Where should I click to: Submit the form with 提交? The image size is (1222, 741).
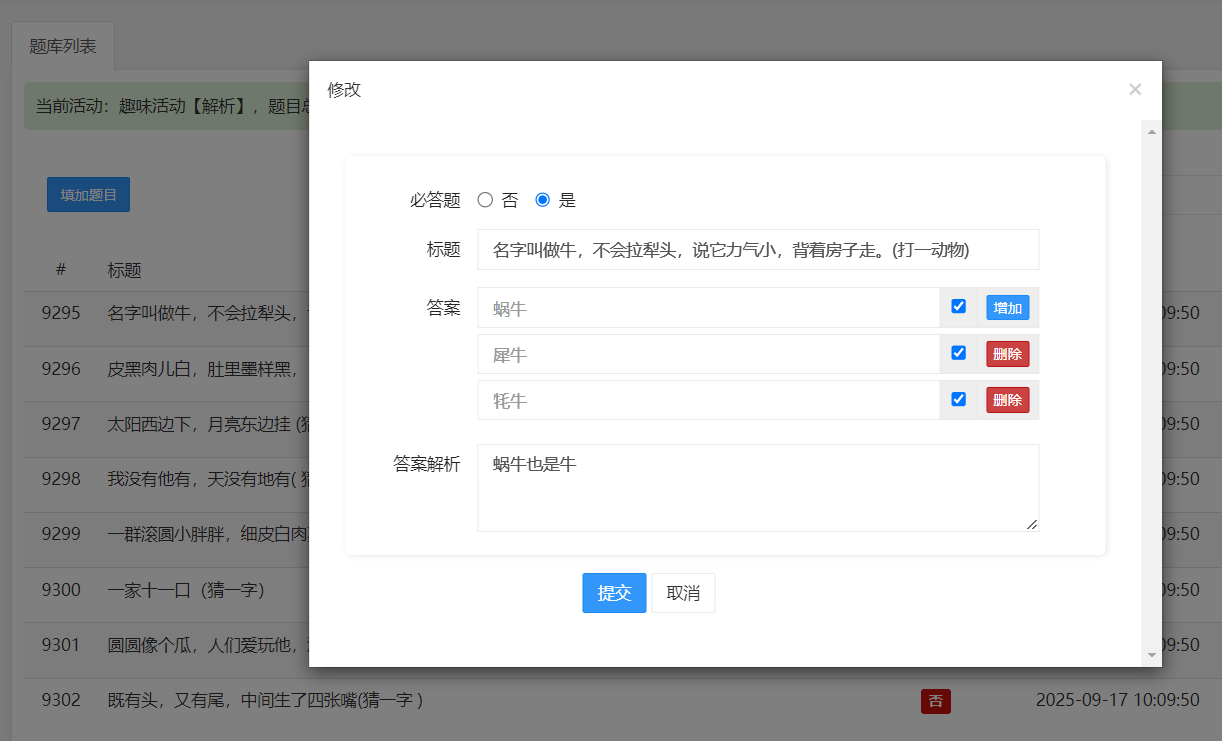614,593
